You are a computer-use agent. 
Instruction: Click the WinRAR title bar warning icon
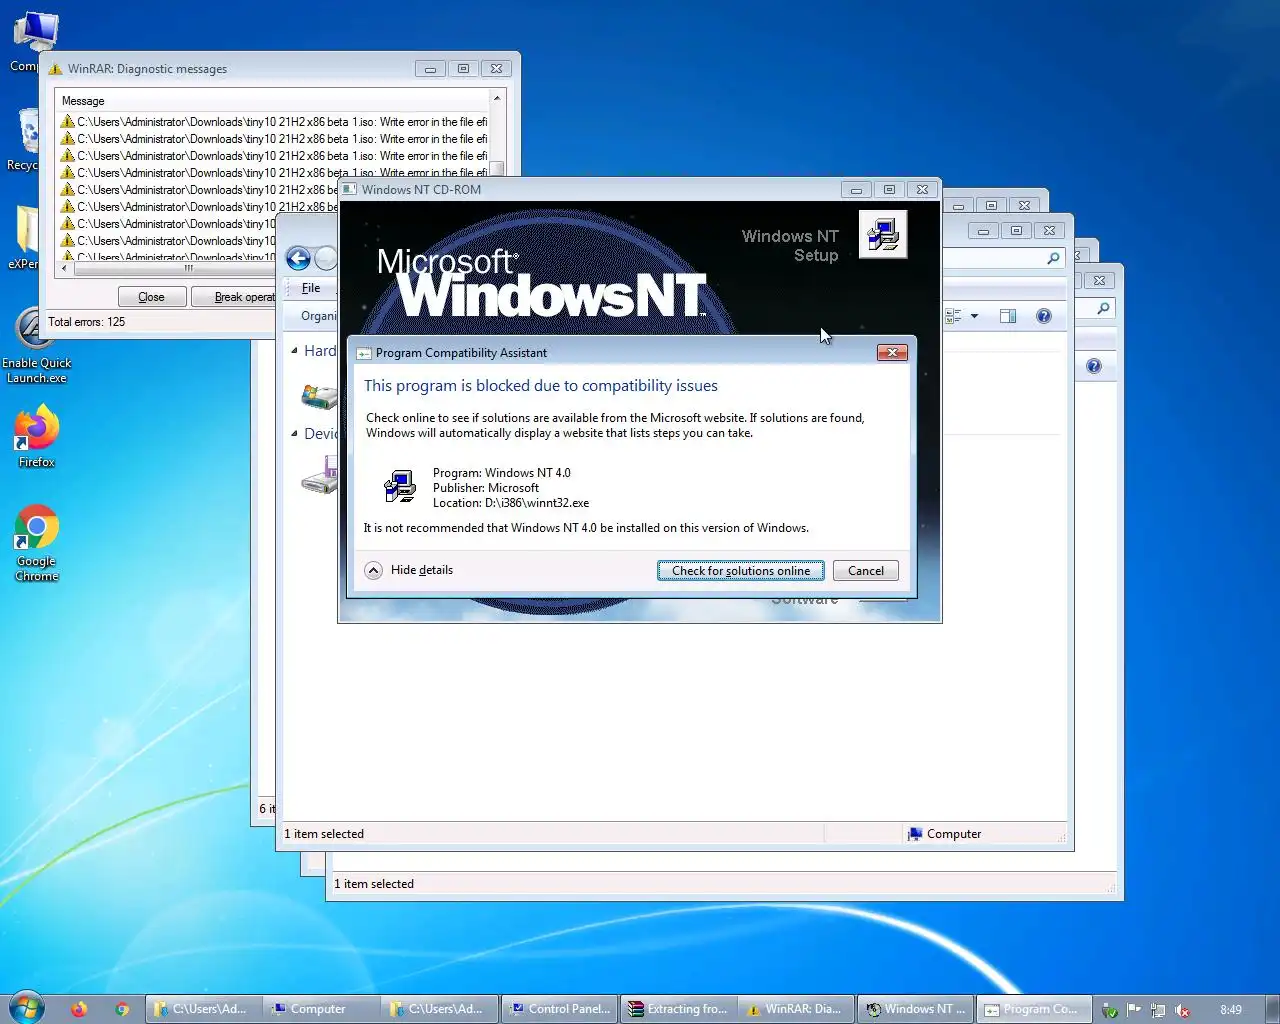56,68
